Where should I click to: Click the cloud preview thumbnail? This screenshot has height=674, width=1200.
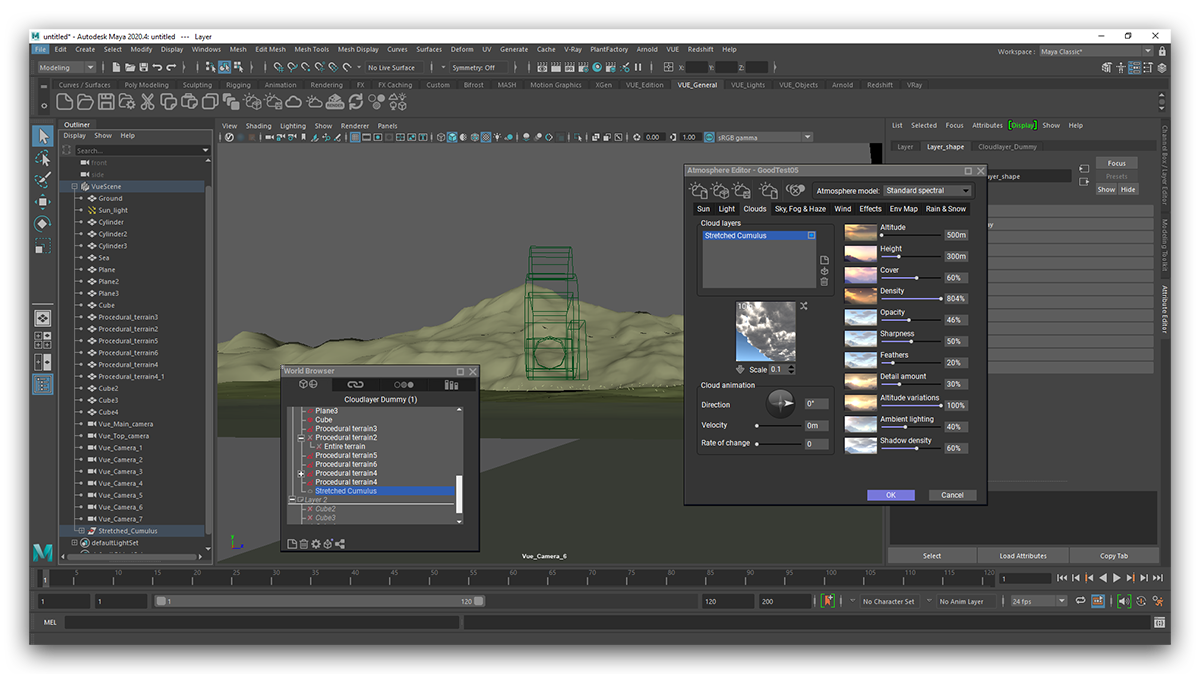point(766,331)
